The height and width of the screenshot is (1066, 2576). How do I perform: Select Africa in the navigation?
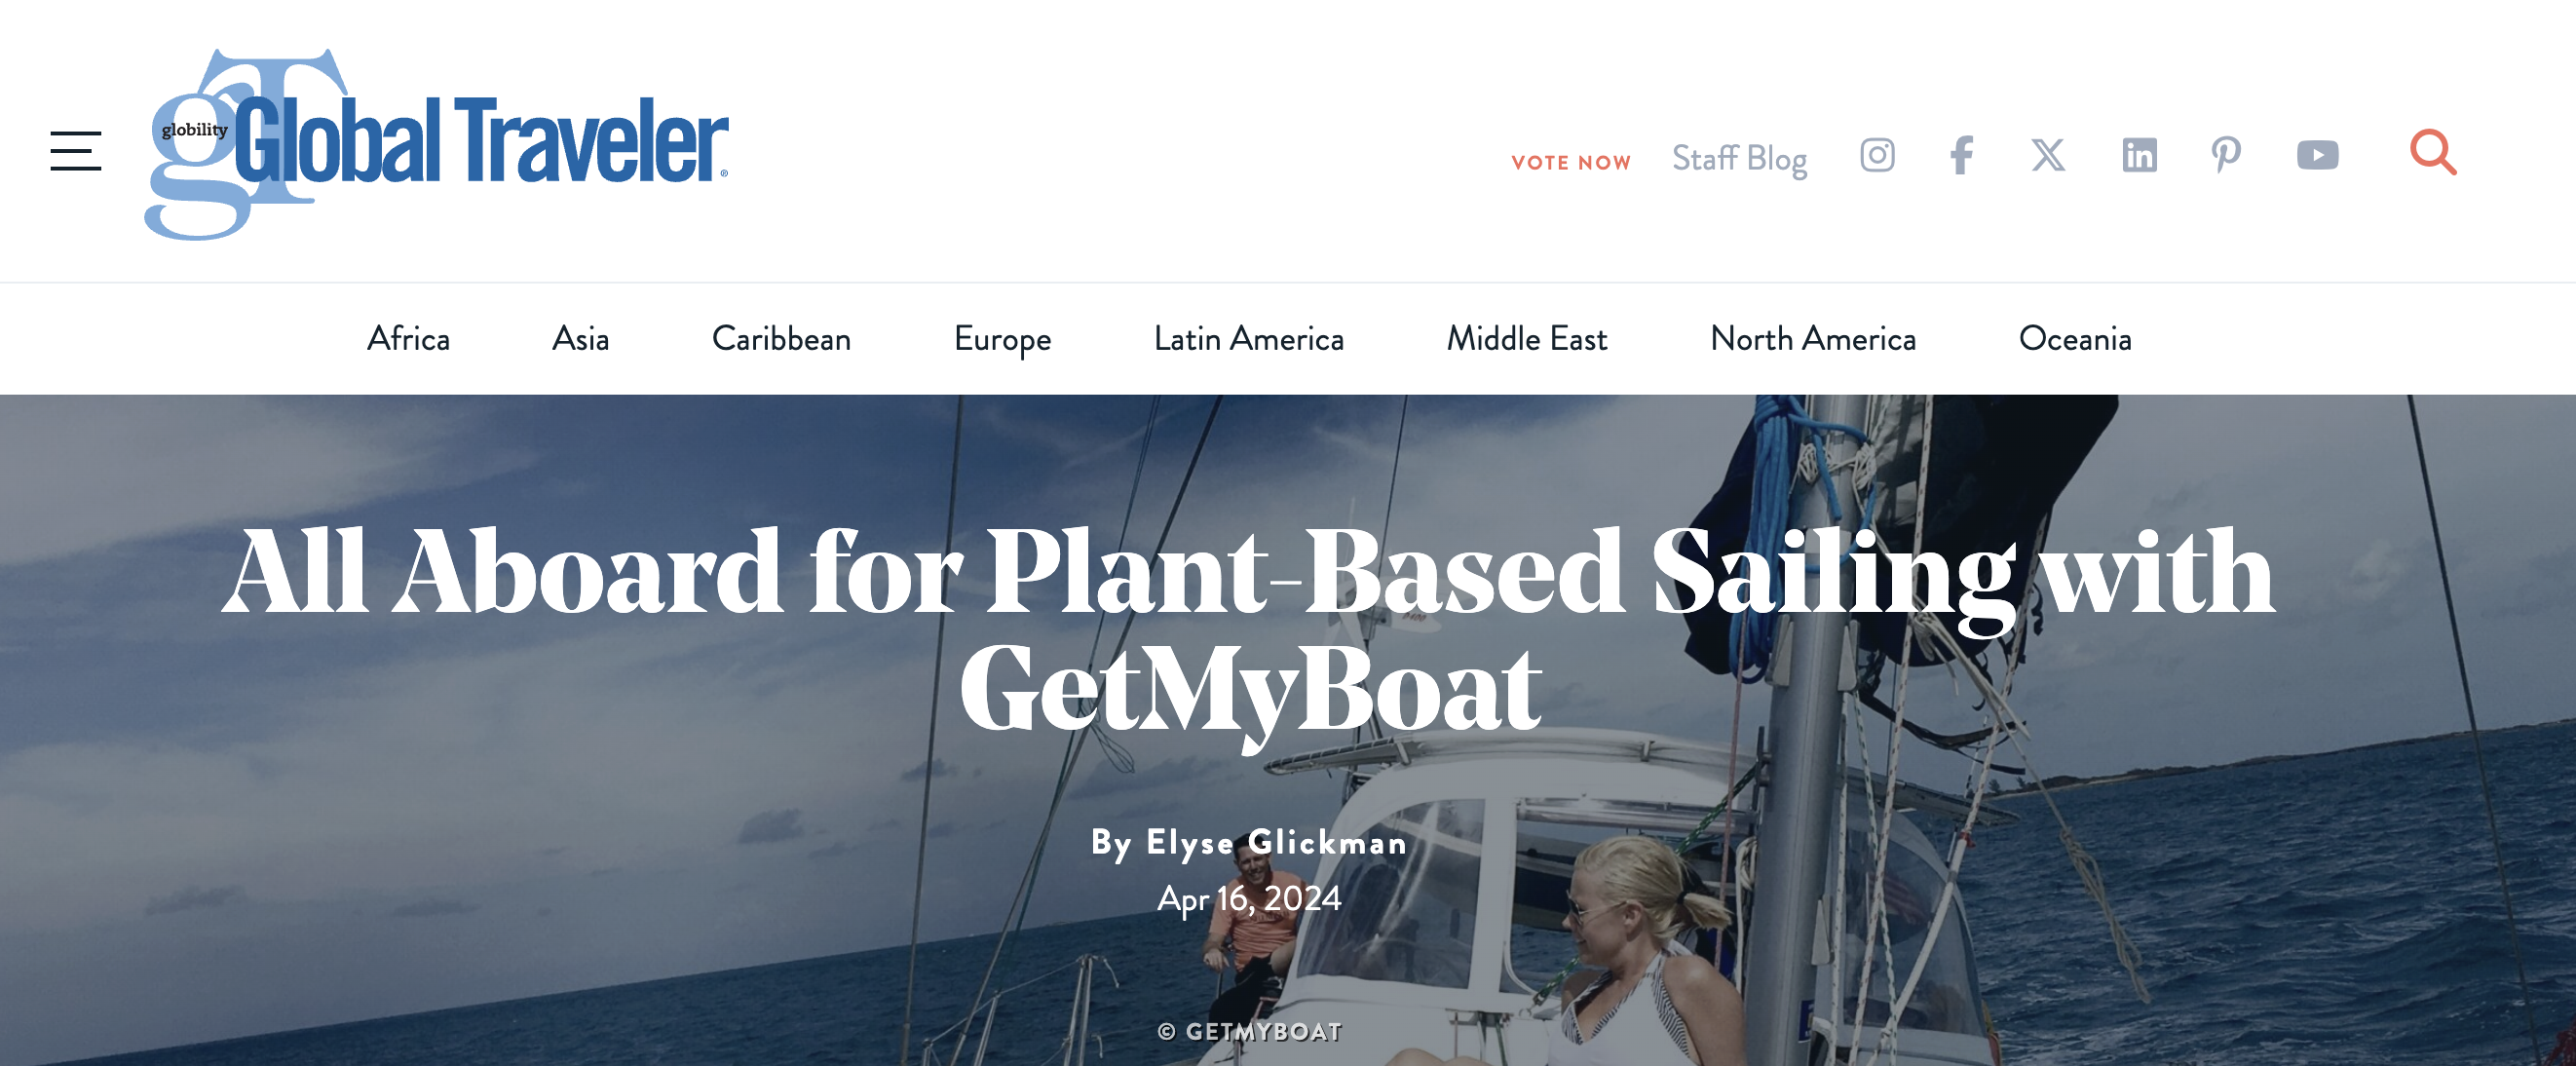click(x=408, y=339)
